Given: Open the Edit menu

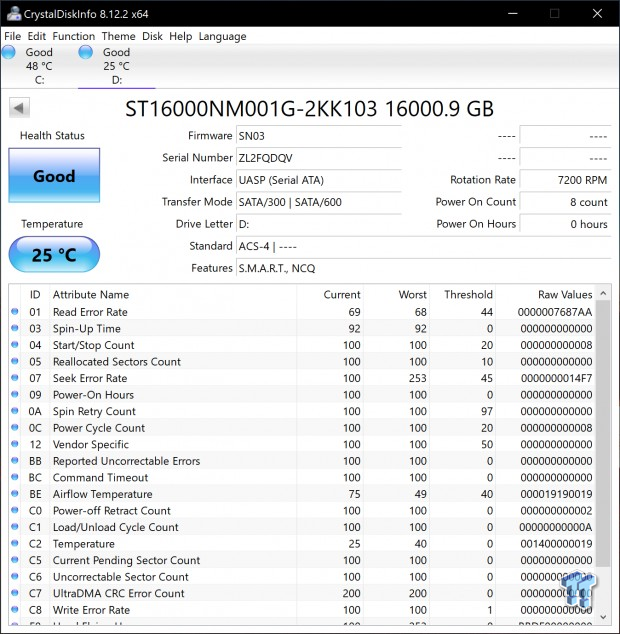Looking at the screenshot, I should [36, 36].
